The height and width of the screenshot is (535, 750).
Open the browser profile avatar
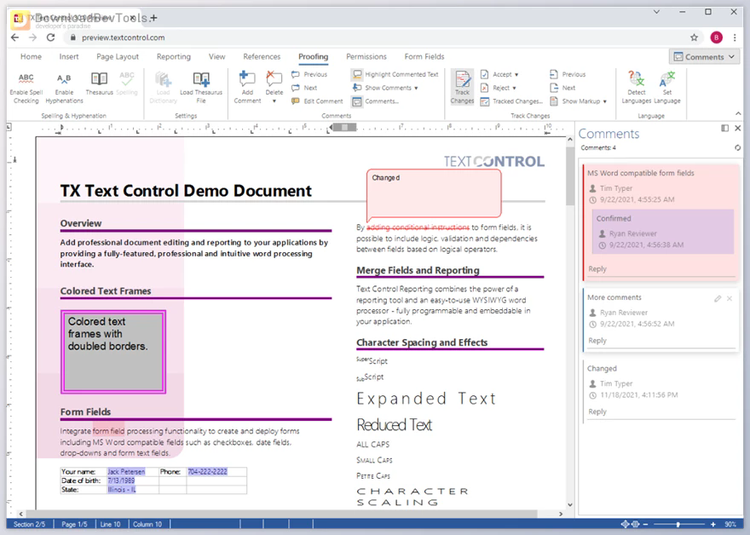(x=716, y=37)
